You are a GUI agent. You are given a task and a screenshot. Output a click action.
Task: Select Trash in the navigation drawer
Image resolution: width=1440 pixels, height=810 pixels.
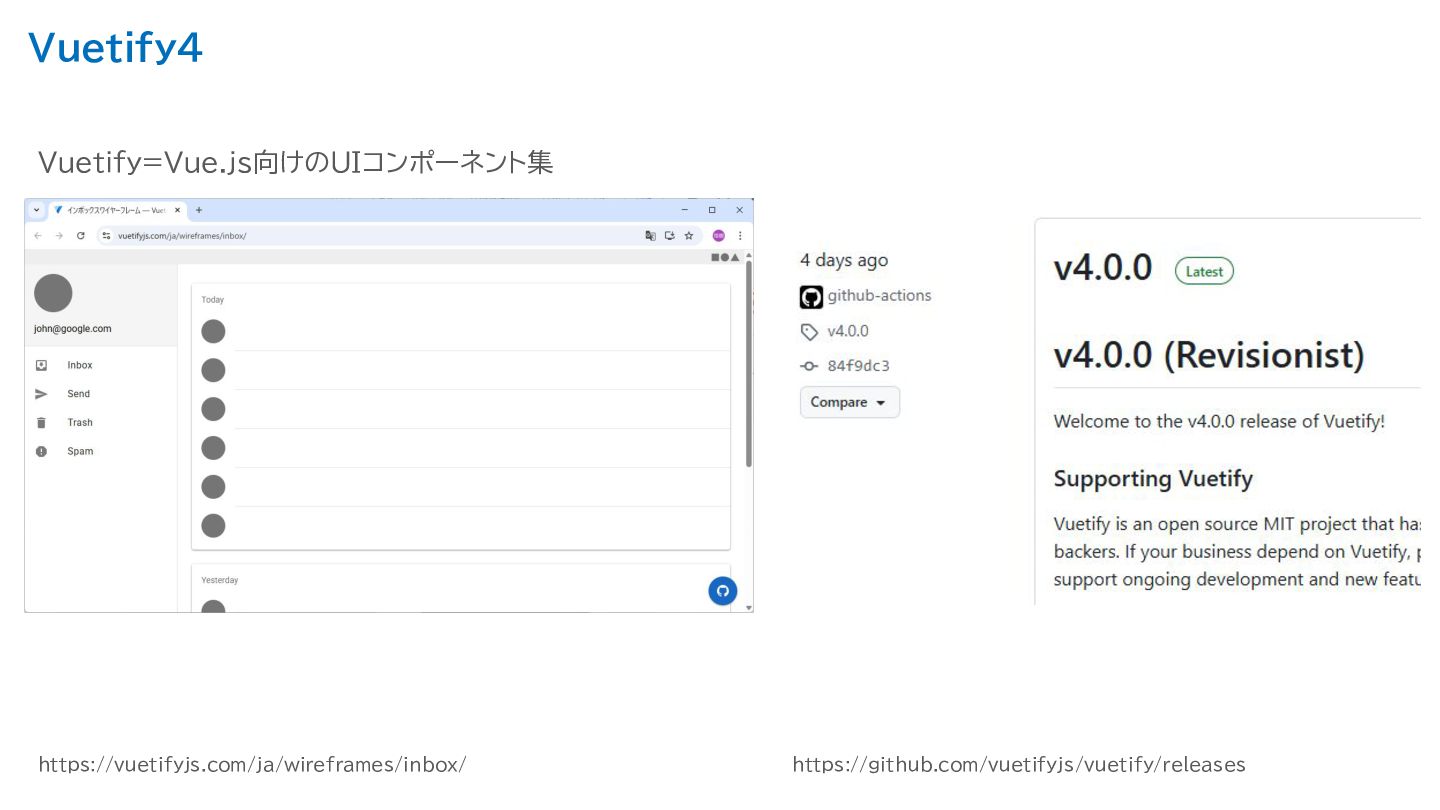coord(101,423)
